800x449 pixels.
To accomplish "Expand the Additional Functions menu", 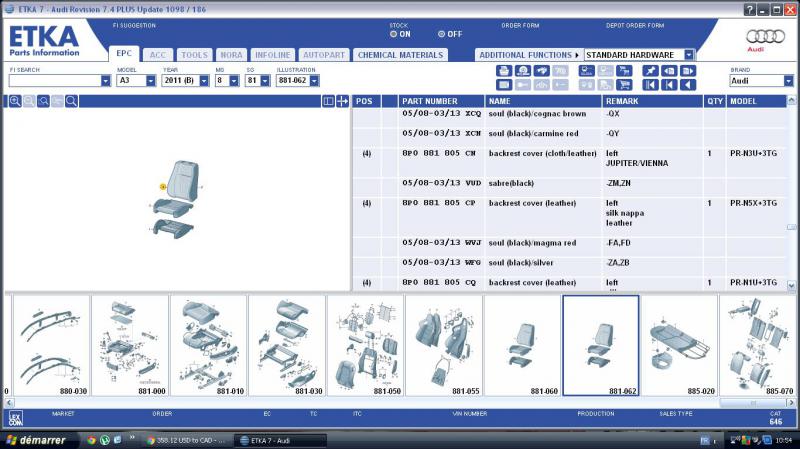I will pyautogui.click(x=529, y=55).
